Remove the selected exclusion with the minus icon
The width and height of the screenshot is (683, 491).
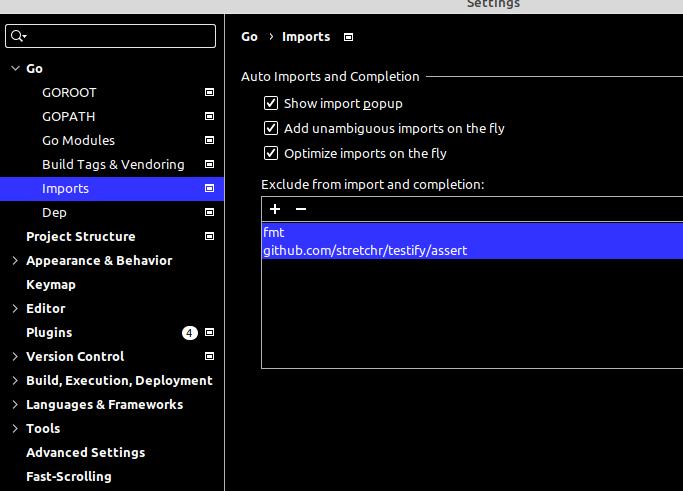click(x=301, y=209)
